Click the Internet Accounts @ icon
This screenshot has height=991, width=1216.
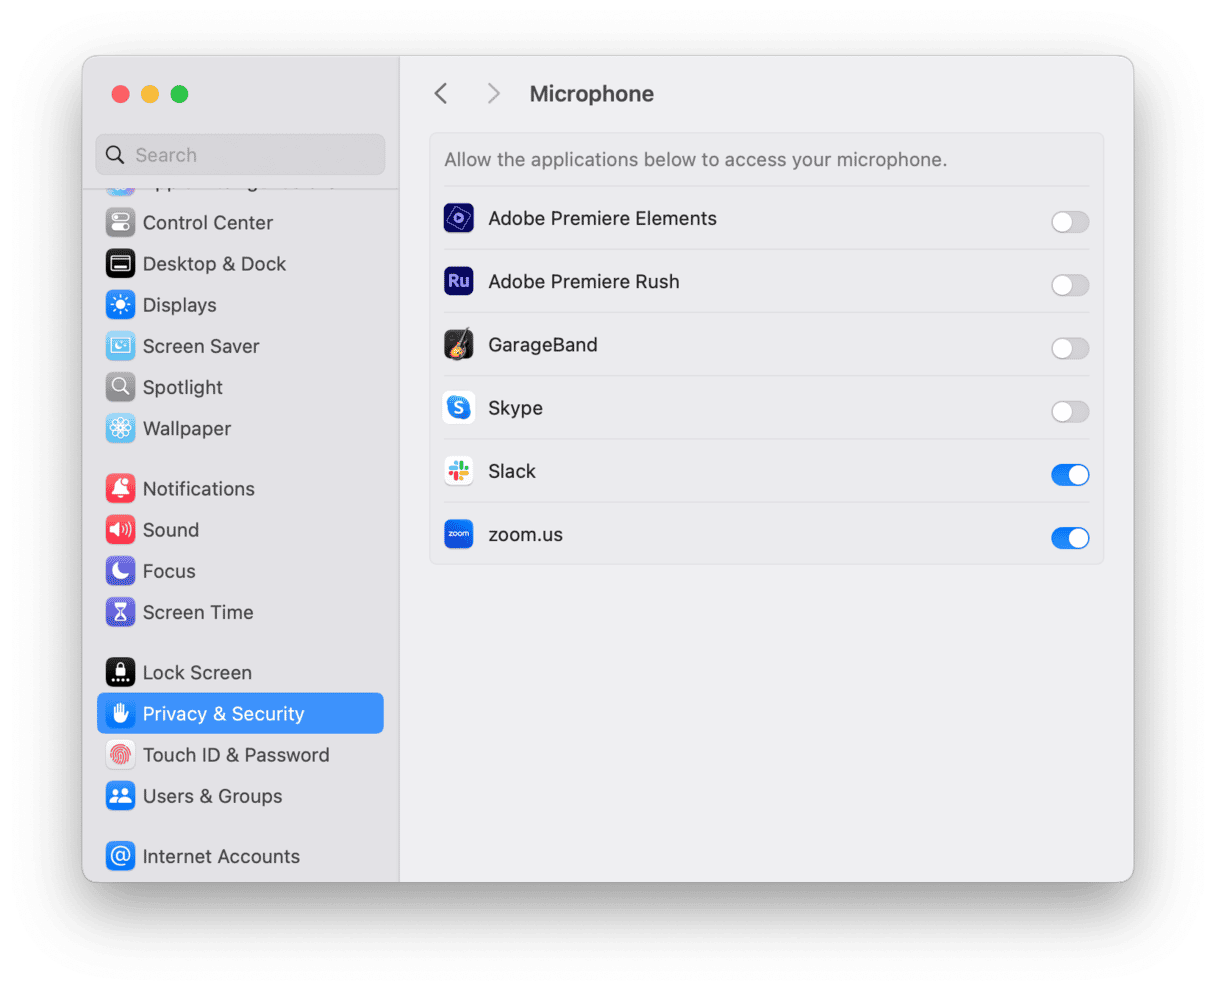(x=120, y=856)
